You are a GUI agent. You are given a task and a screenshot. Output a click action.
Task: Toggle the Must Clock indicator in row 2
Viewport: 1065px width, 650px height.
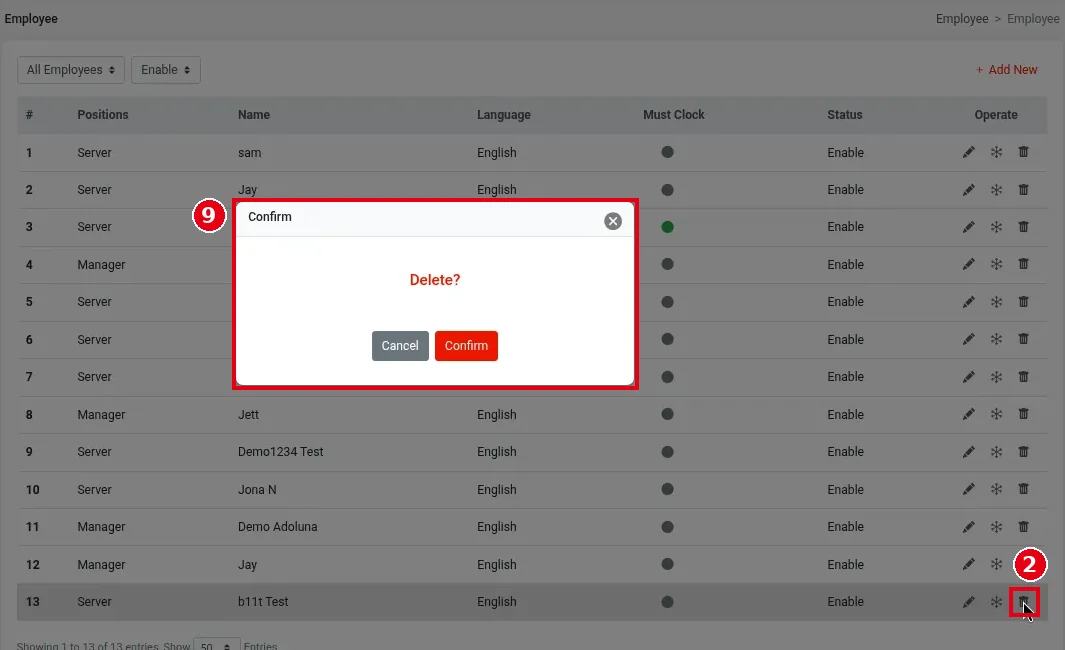[x=668, y=189]
